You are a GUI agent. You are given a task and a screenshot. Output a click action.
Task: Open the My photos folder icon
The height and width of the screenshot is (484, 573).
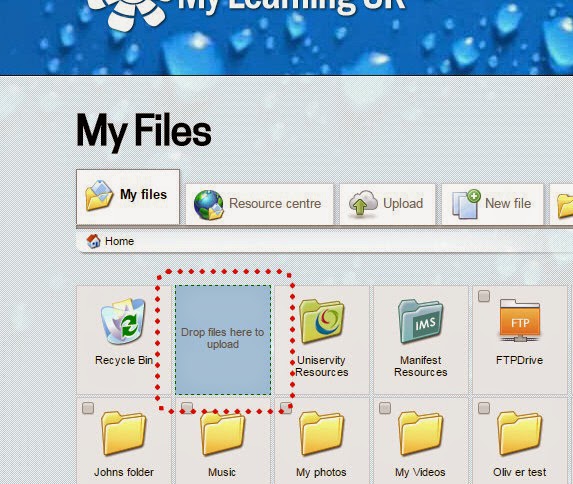click(x=322, y=434)
